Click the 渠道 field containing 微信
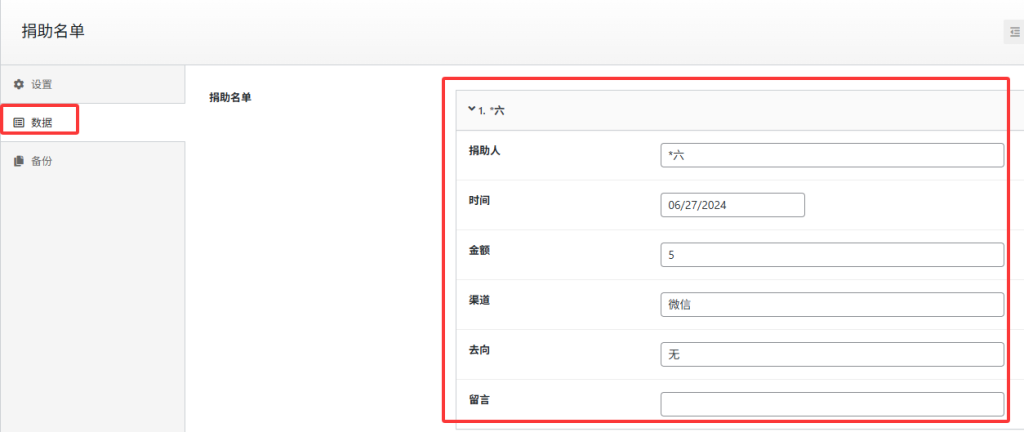The width and height of the screenshot is (1024, 432). pyautogui.click(x=831, y=305)
